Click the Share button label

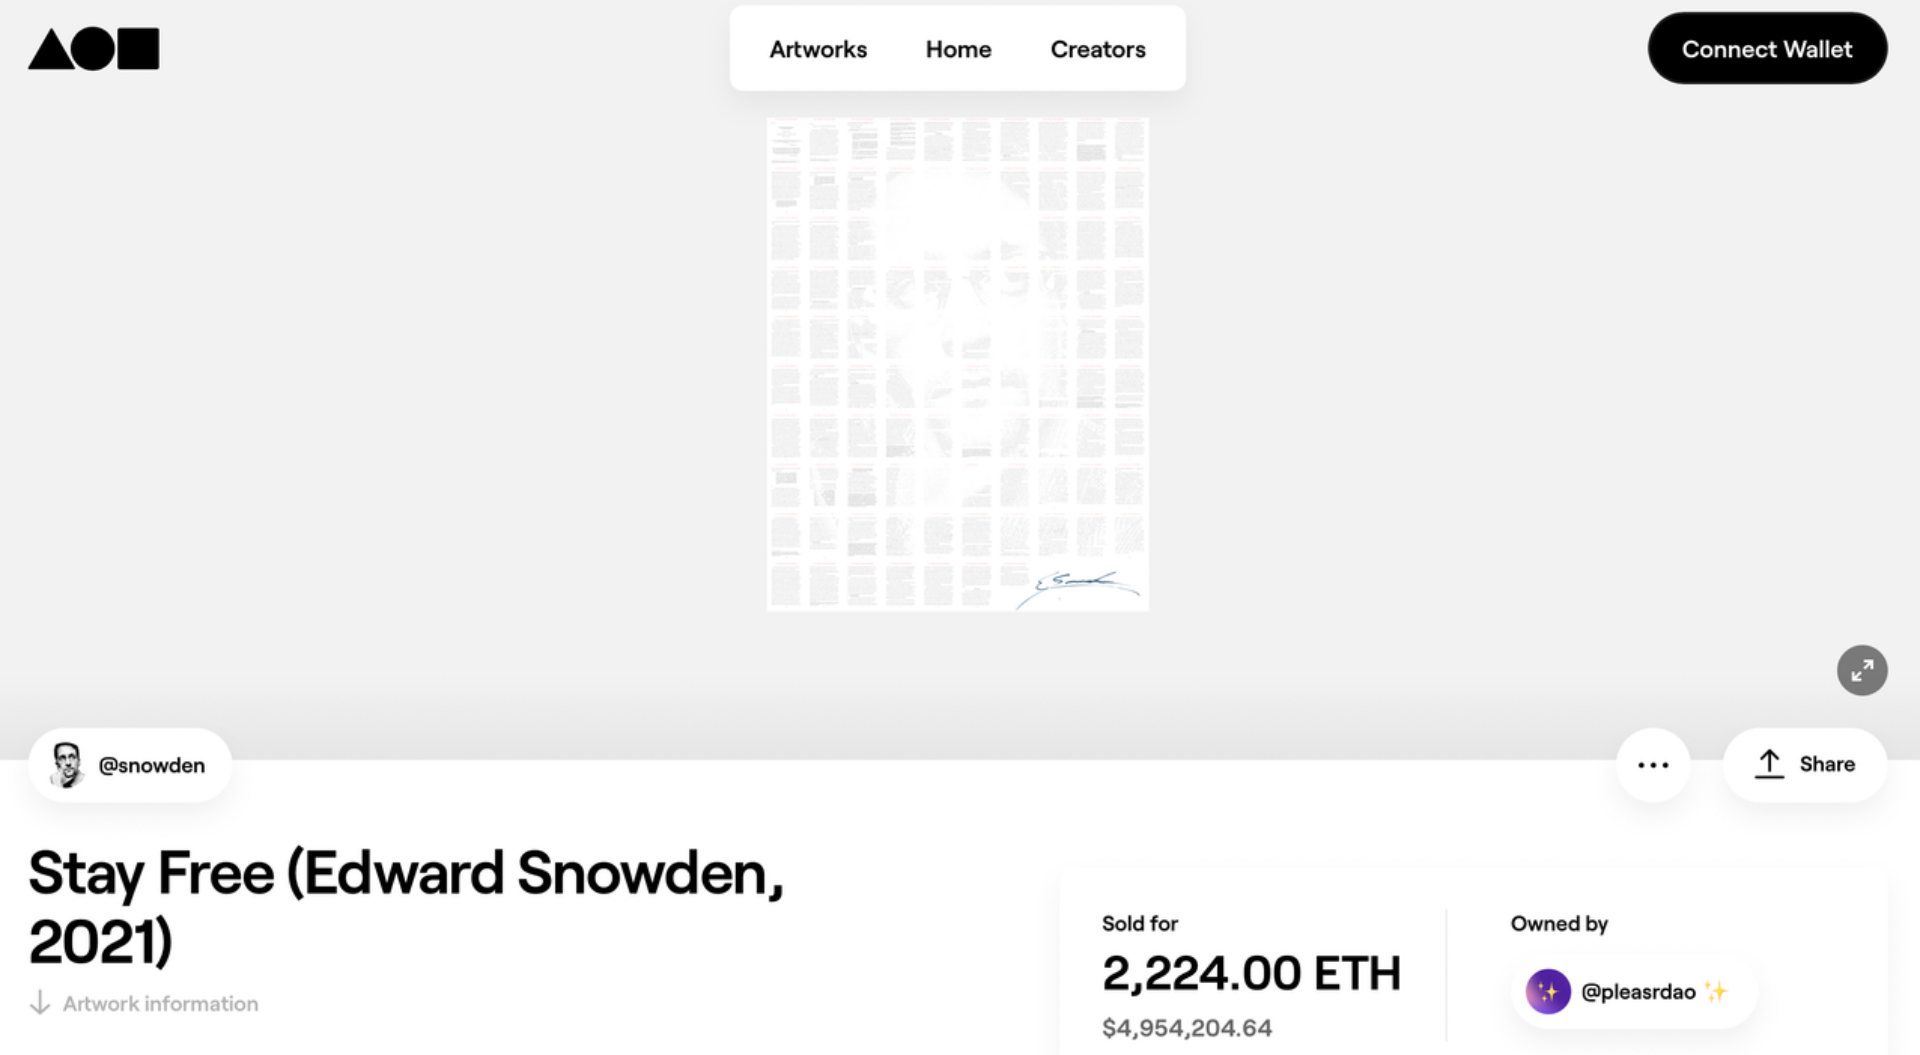pyautogui.click(x=1827, y=764)
